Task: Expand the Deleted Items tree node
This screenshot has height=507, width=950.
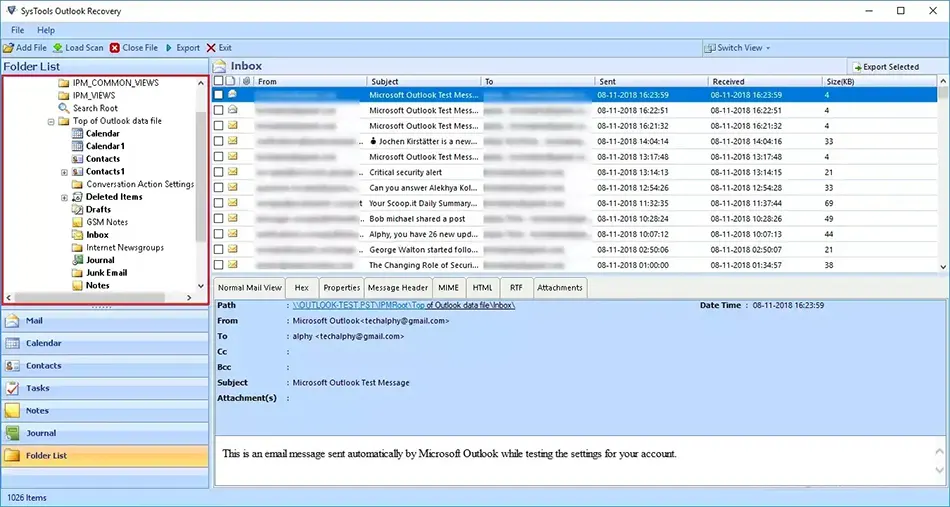Action: click(65, 197)
